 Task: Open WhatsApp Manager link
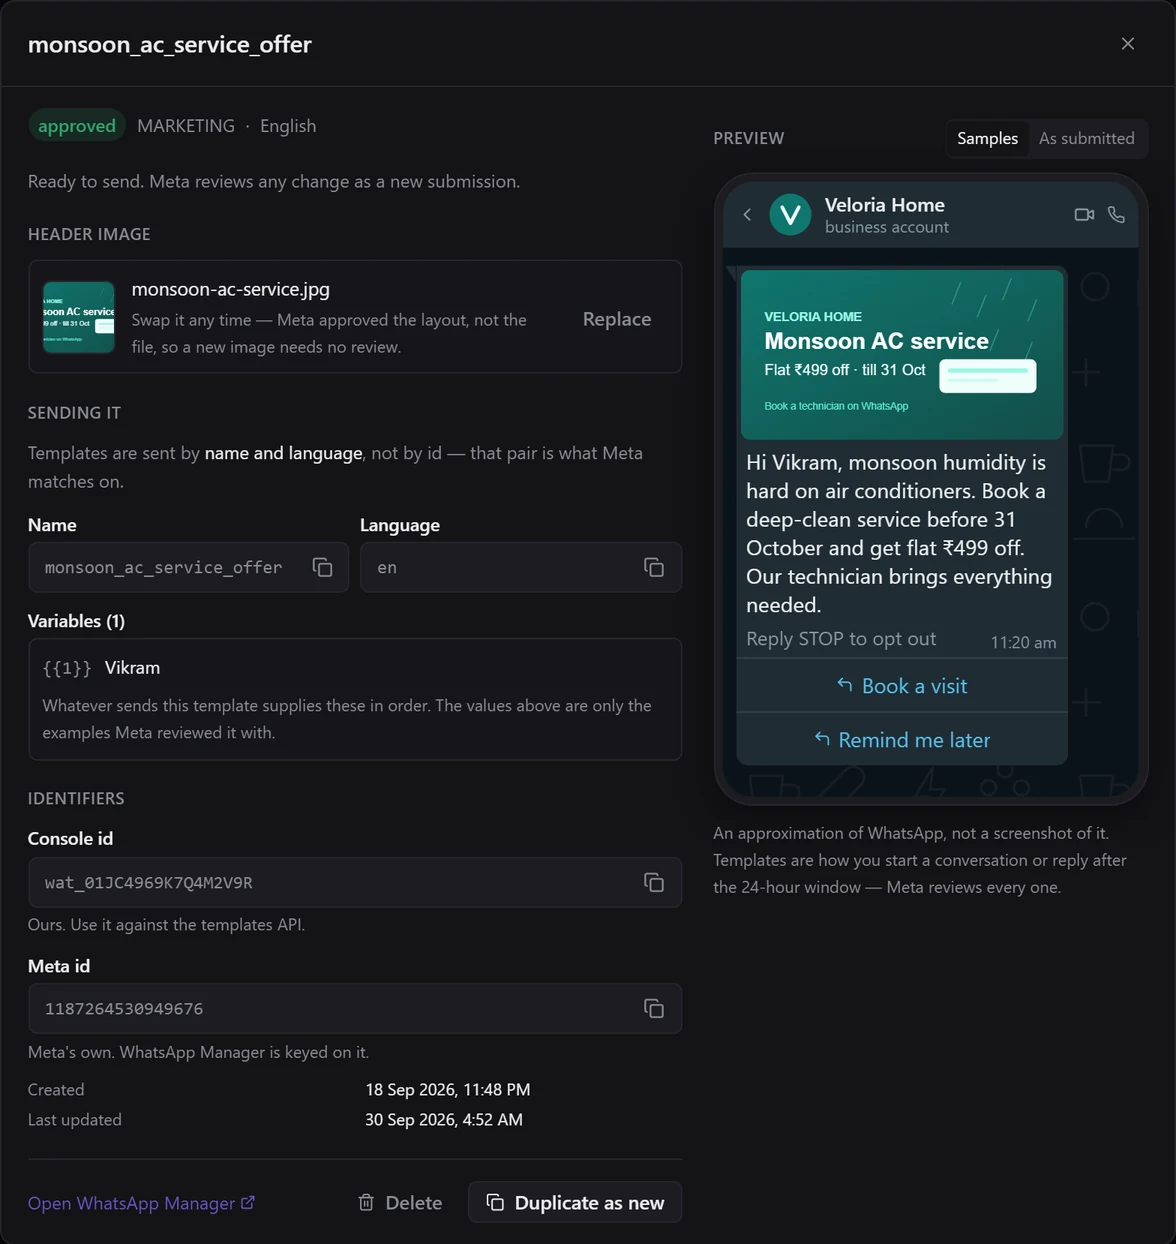click(x=141, y=1203)
